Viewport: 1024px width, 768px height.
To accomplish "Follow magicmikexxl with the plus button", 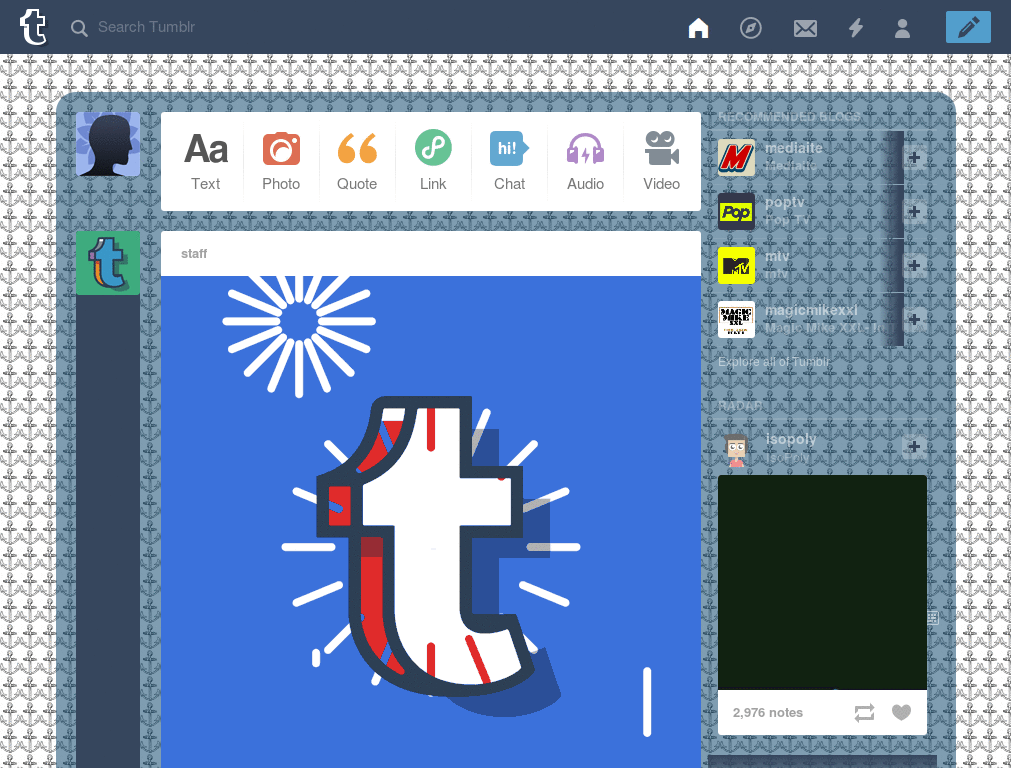I will (x=914, y=319).
